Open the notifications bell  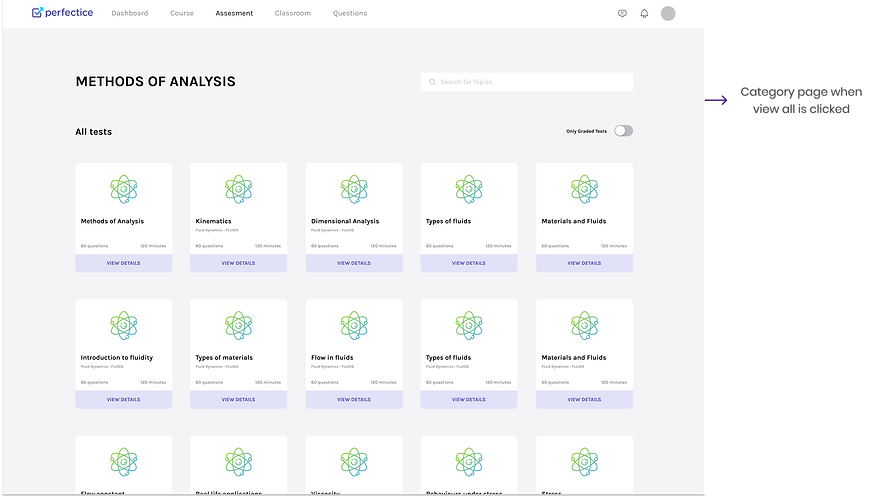pyautogui.click(x=644, y=13)
